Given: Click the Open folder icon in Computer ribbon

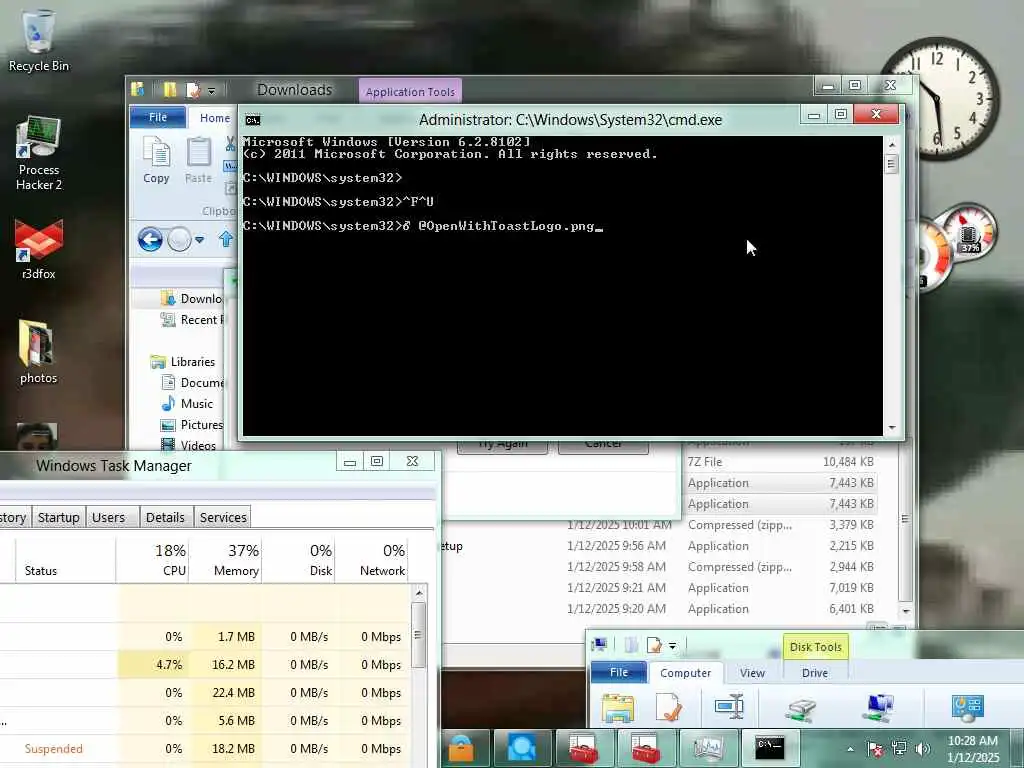Looking at the screenshot, I should point(618,709).
